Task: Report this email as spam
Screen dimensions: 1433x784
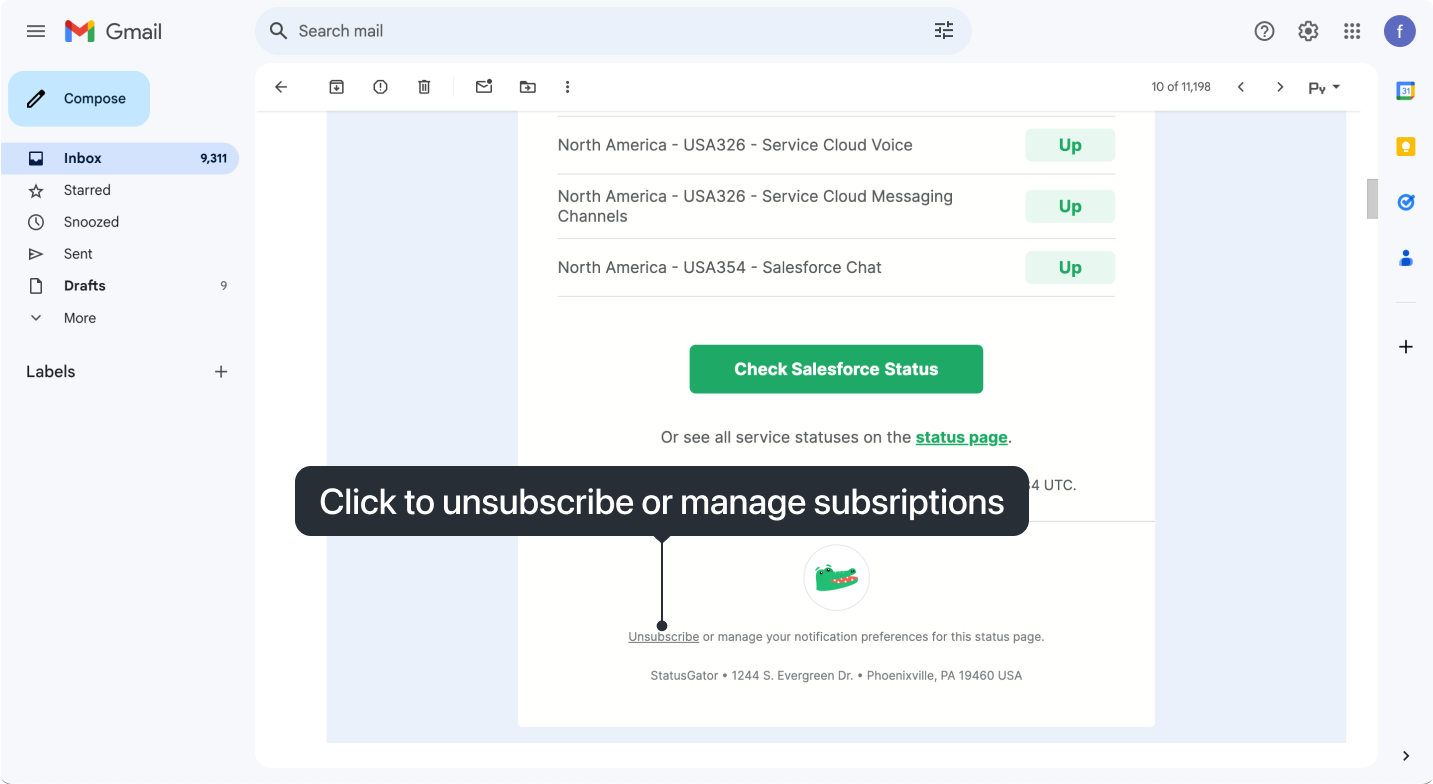Action: [x=380, y=87]
